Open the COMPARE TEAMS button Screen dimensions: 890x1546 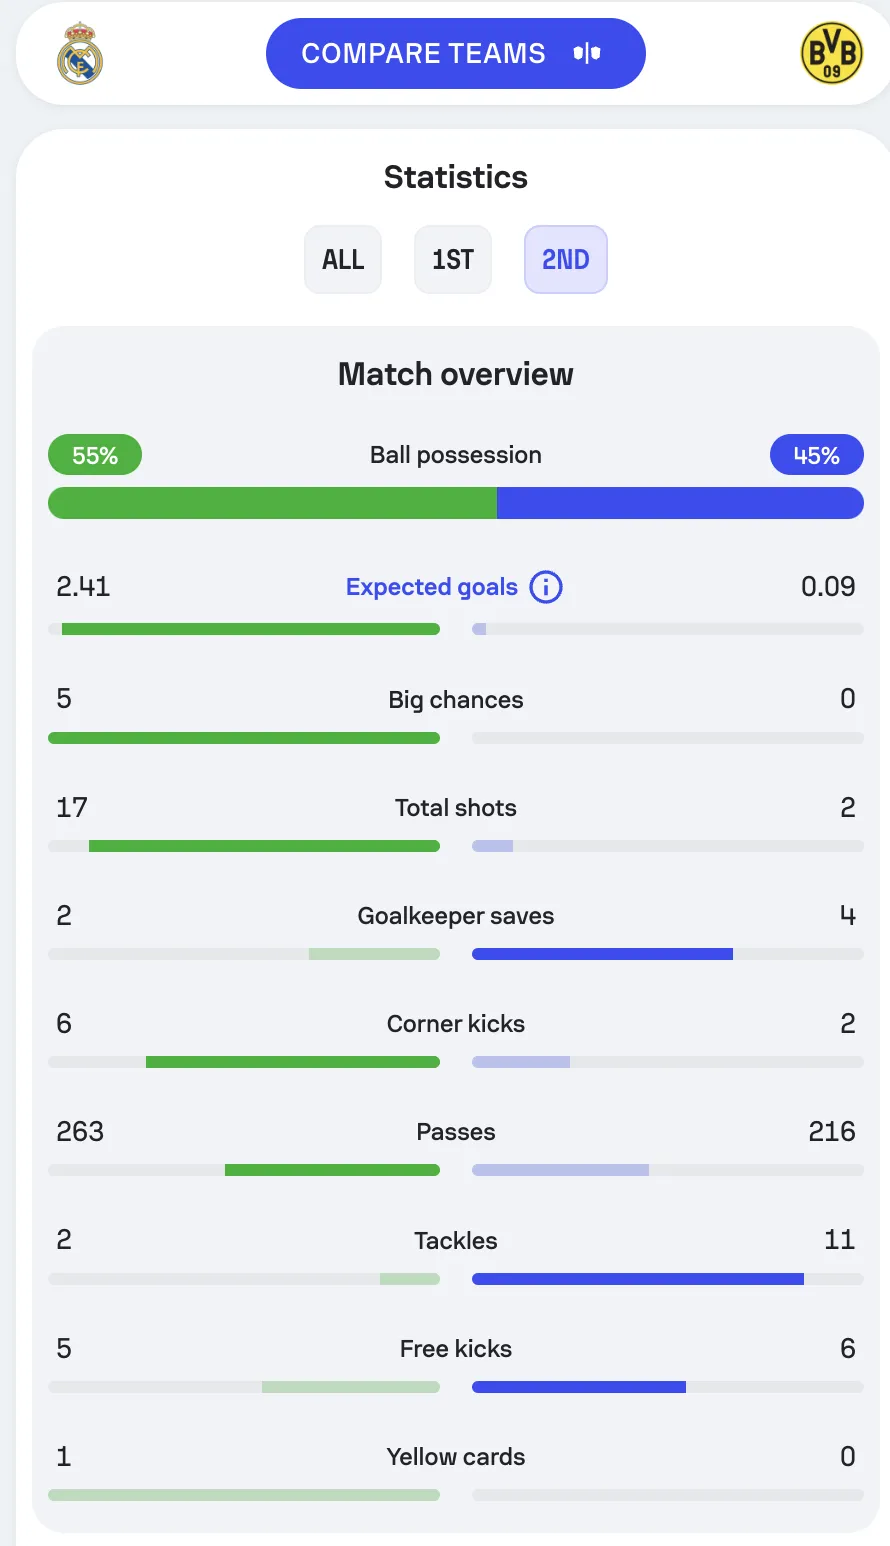pyautogui.click(x=456, y=53)
